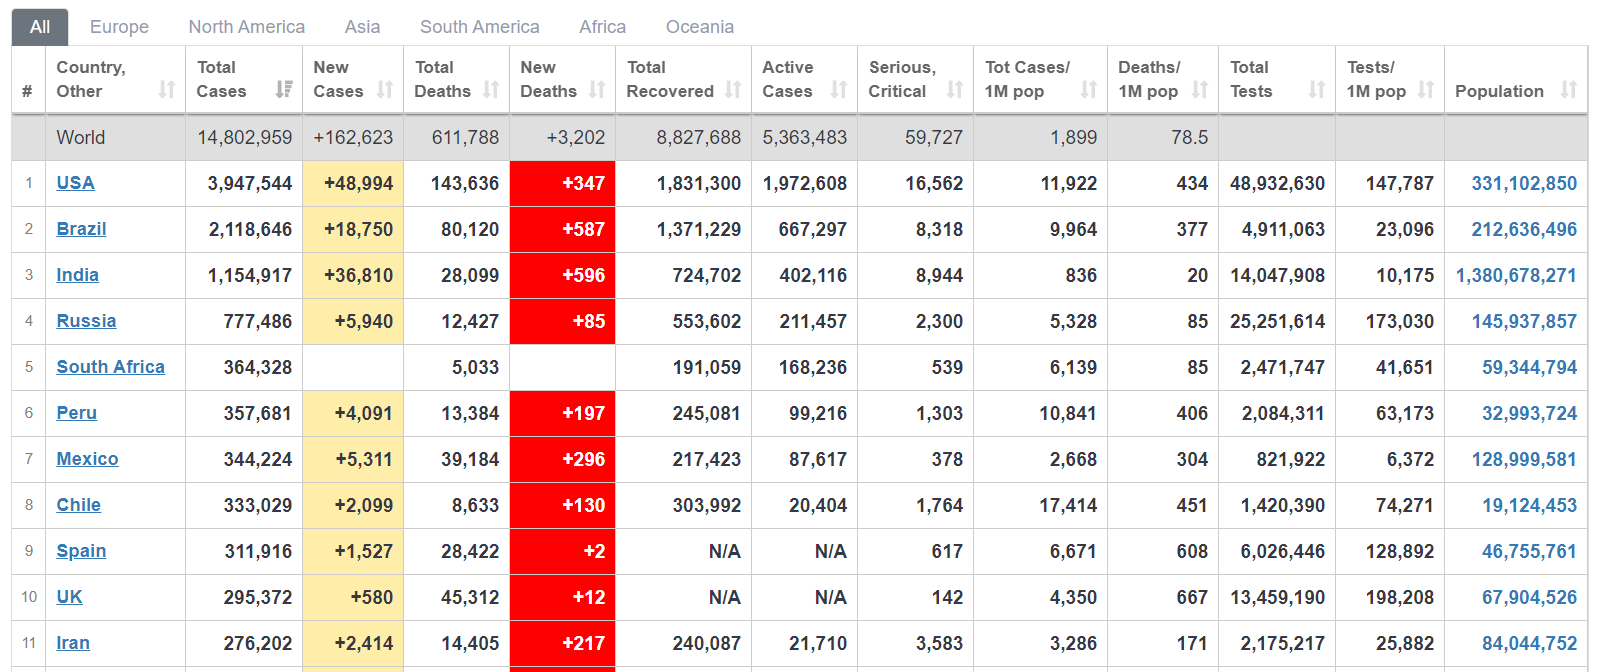Open the Peru country link
The width and height of the screenshot is (1601, 672).
pyautogui.click(x=76, y=413)
